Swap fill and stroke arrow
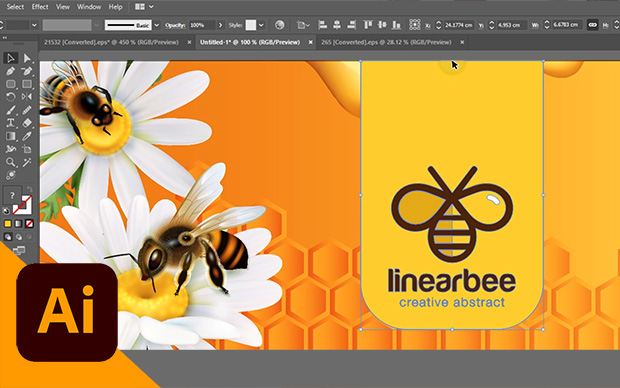 29,189
